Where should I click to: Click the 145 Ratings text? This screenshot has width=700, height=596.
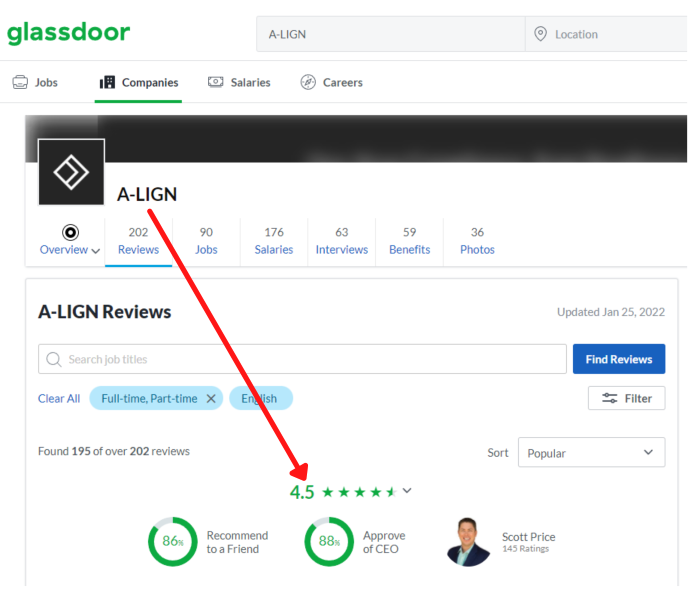[x=525, y=549]
